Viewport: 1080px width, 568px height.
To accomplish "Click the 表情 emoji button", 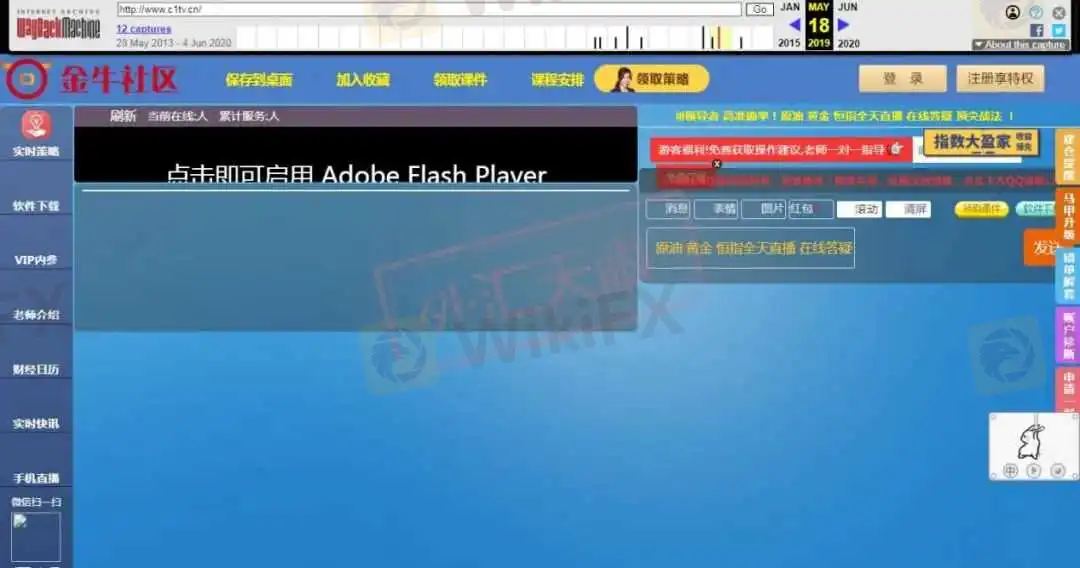I will pos(716,209).
